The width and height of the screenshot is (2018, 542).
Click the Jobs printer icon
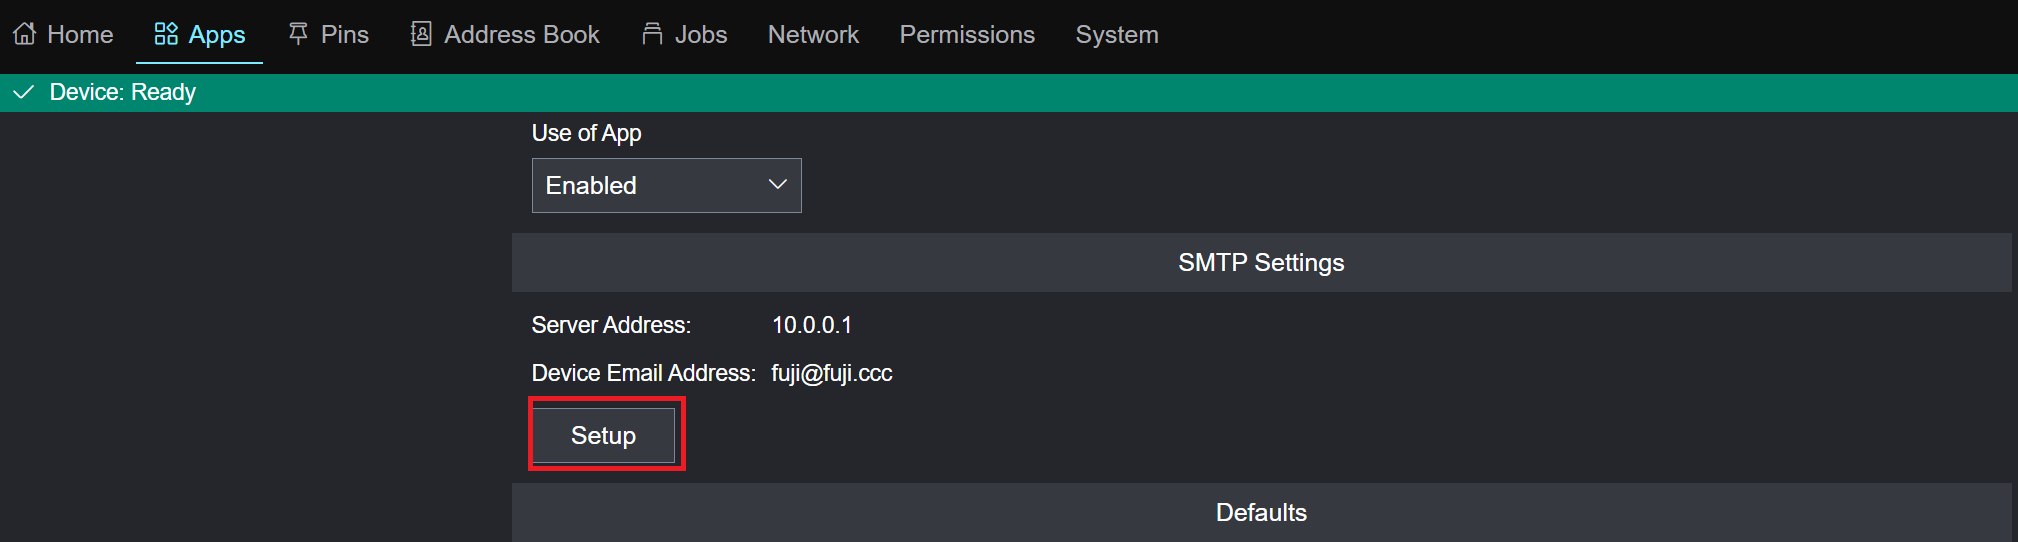pyautogui.click(x=652, y=34)
